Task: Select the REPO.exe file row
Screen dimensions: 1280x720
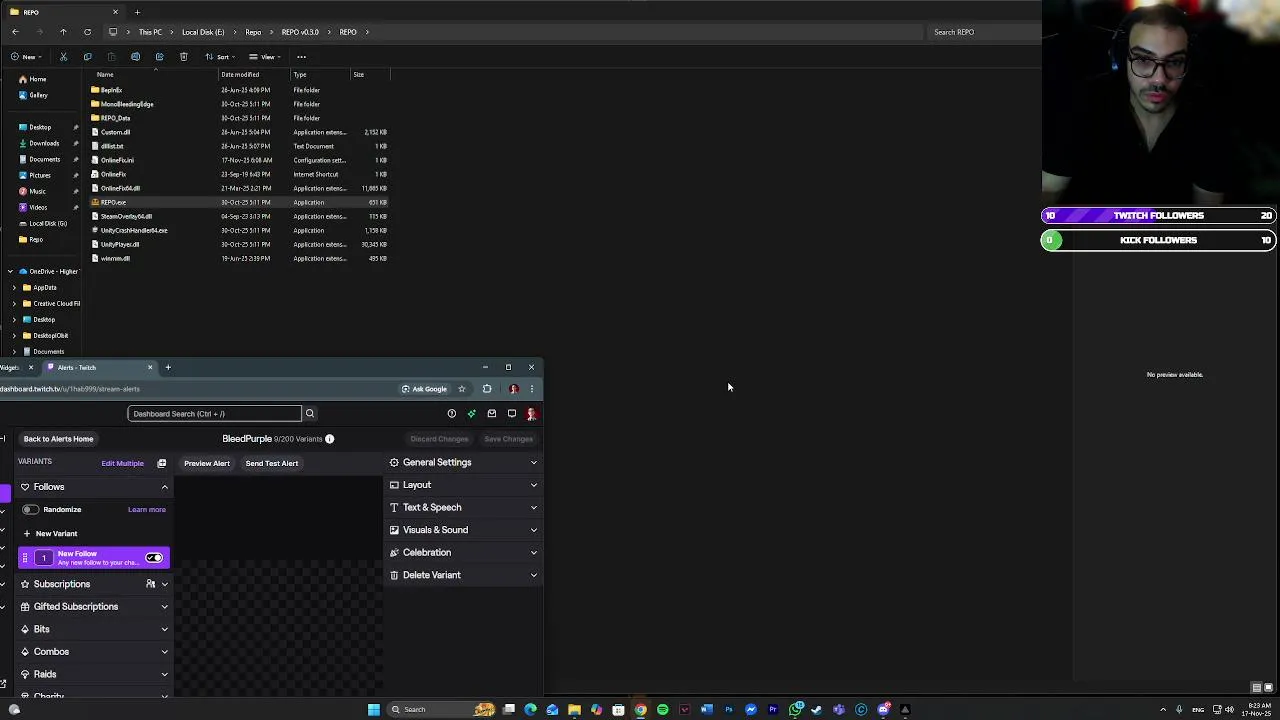Action: 238,202
